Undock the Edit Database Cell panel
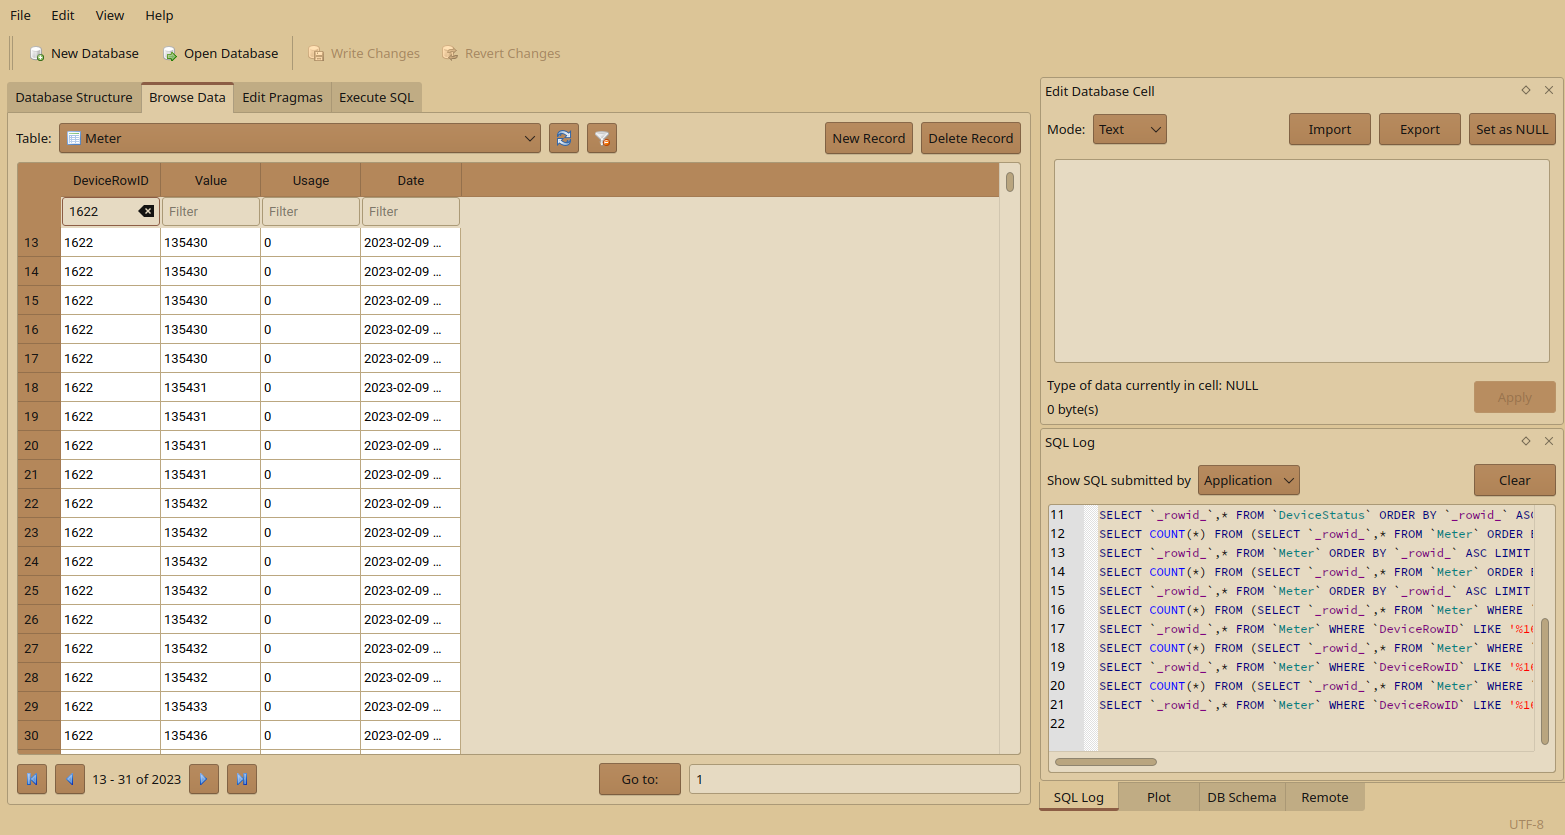Viewport: 1565px width, 835px height. 1526,90
